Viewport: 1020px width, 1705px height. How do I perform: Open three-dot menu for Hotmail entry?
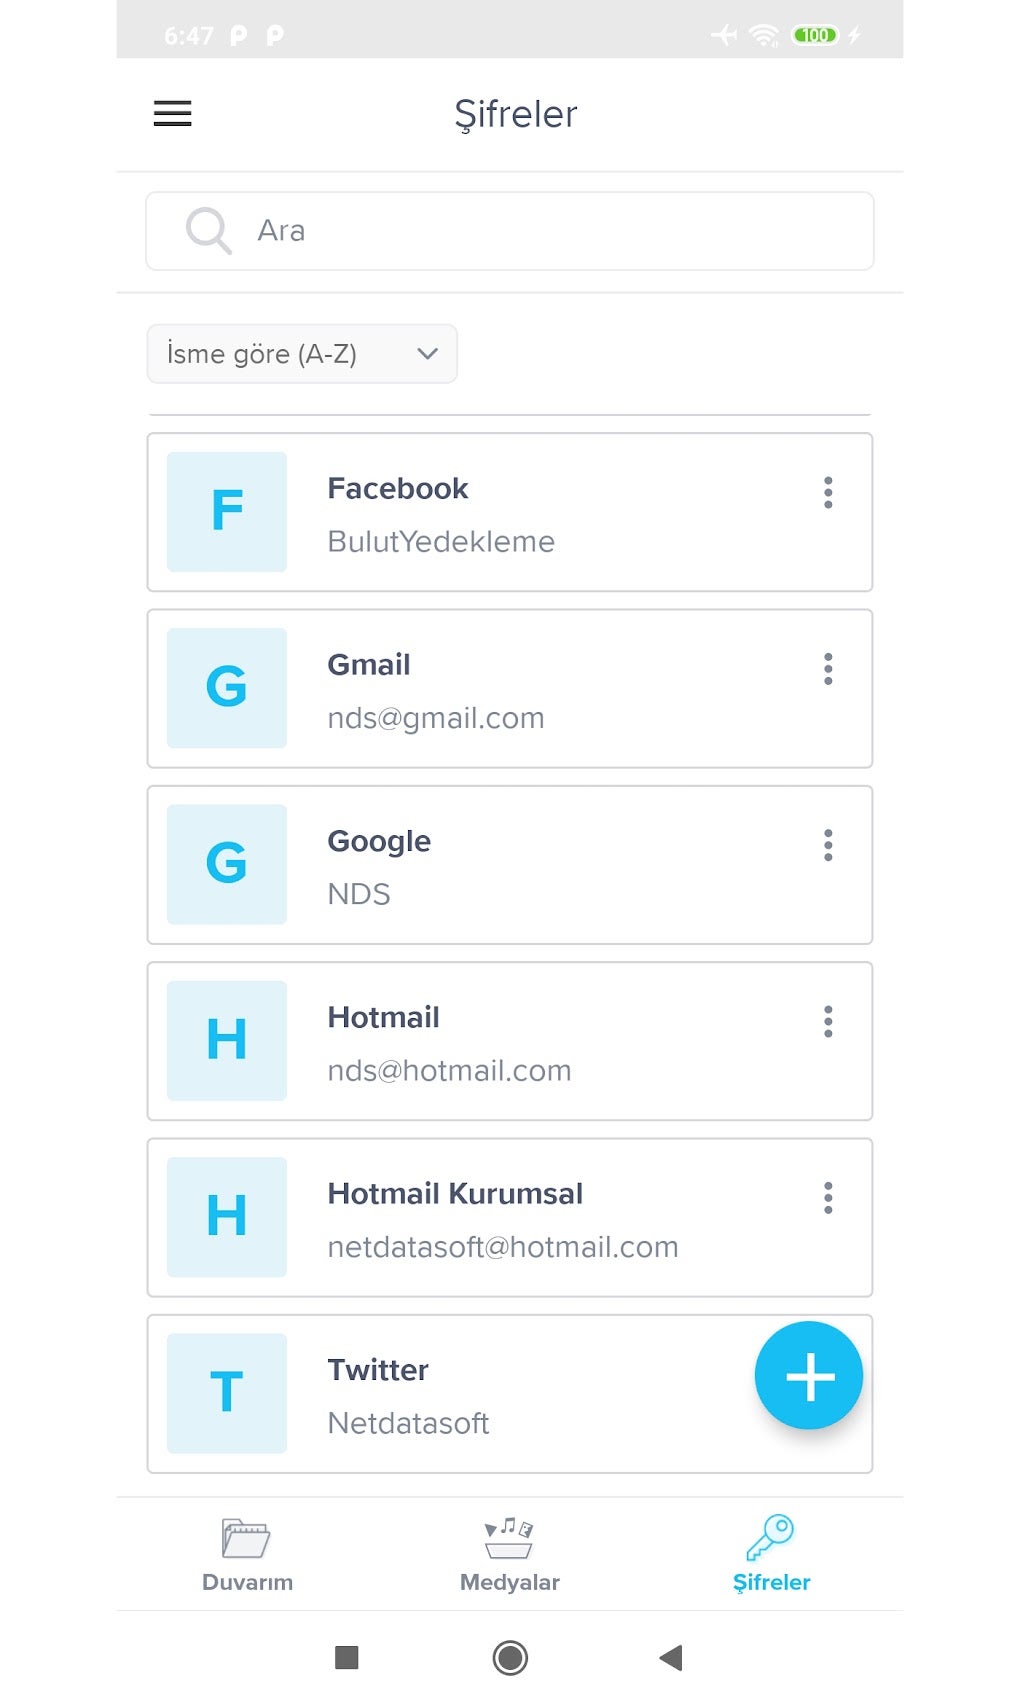[x=828, y=1022]
